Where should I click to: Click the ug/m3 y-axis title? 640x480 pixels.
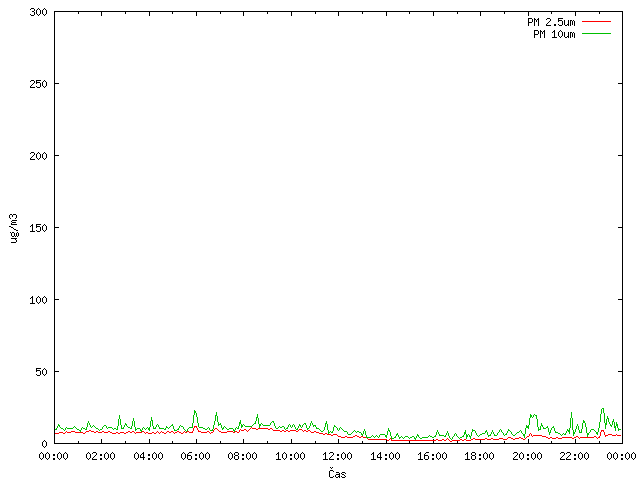tap(14, 228)
